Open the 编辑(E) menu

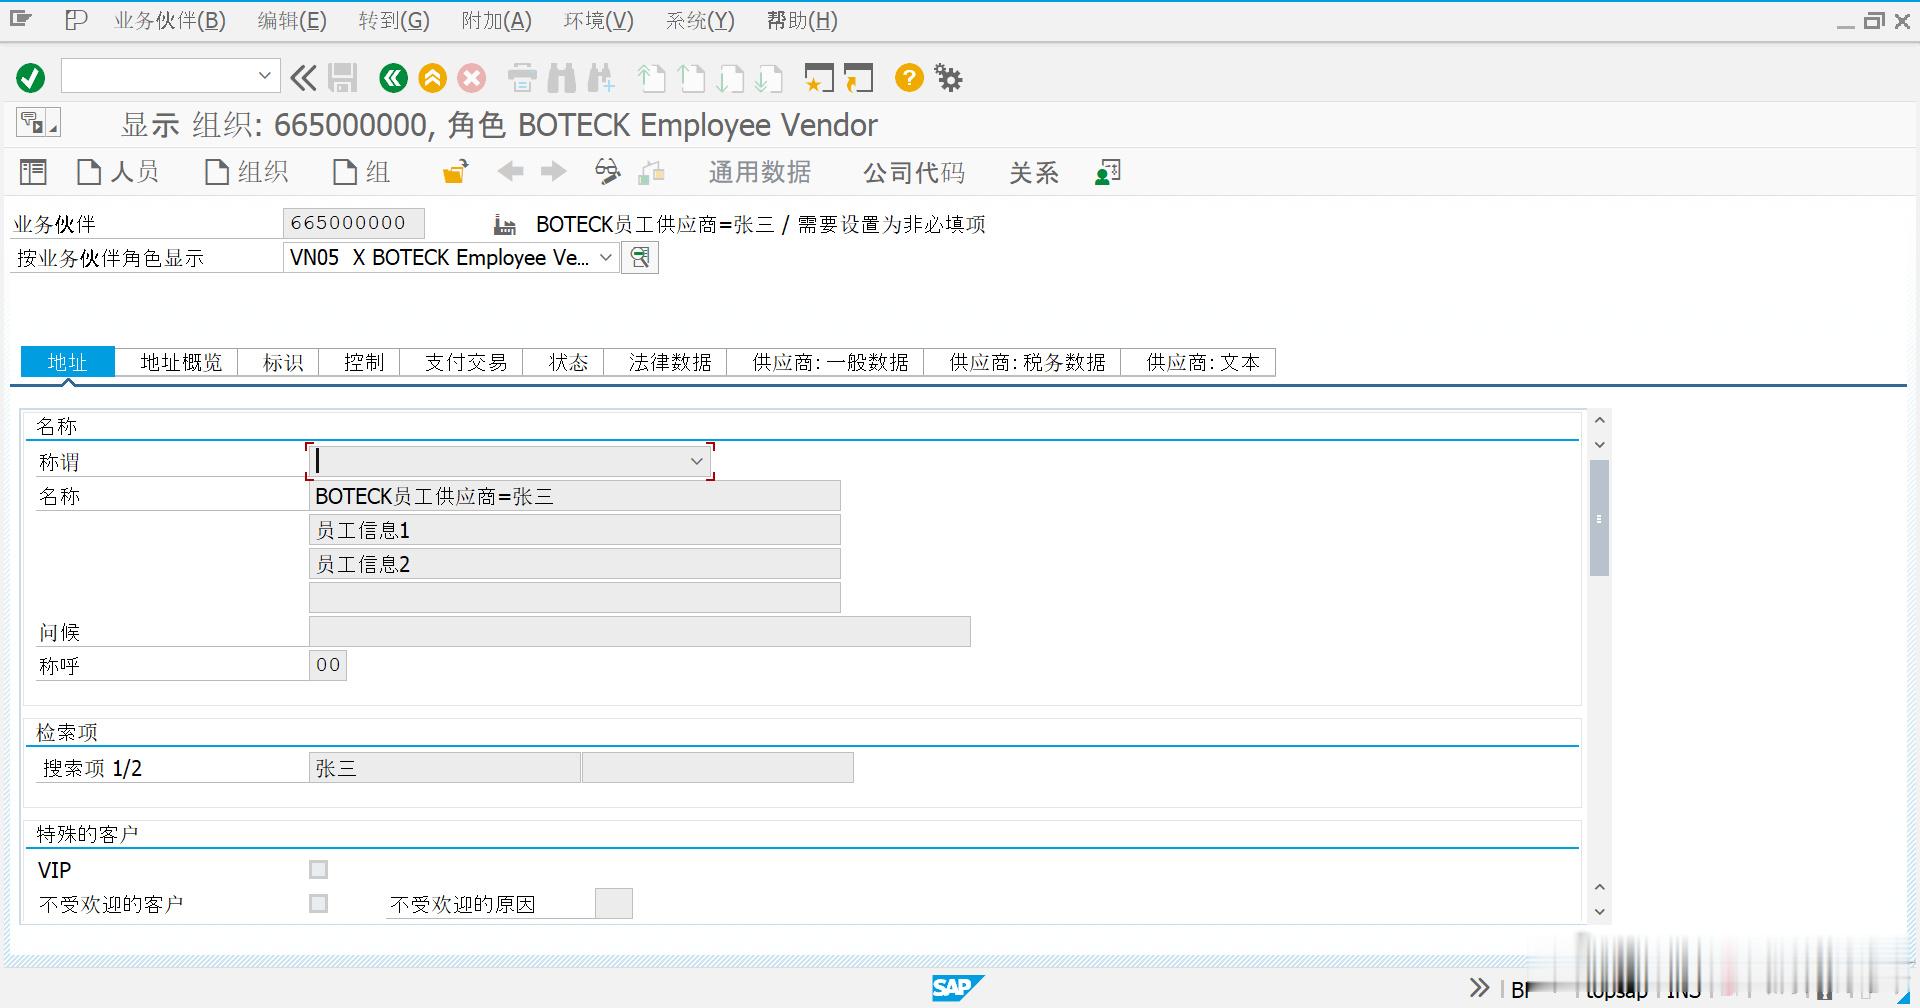292,20
